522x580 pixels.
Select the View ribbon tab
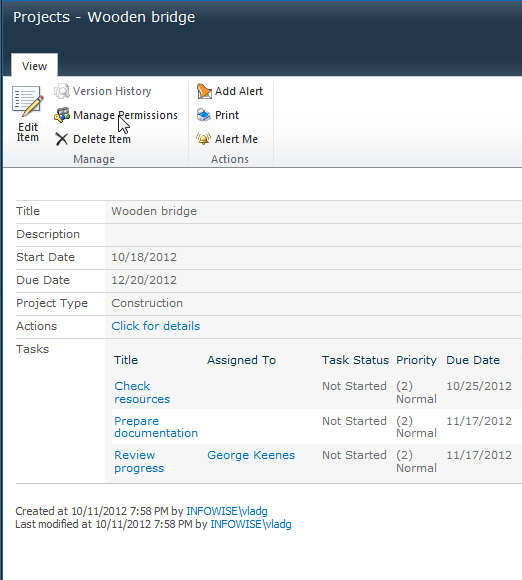[34, 66]
